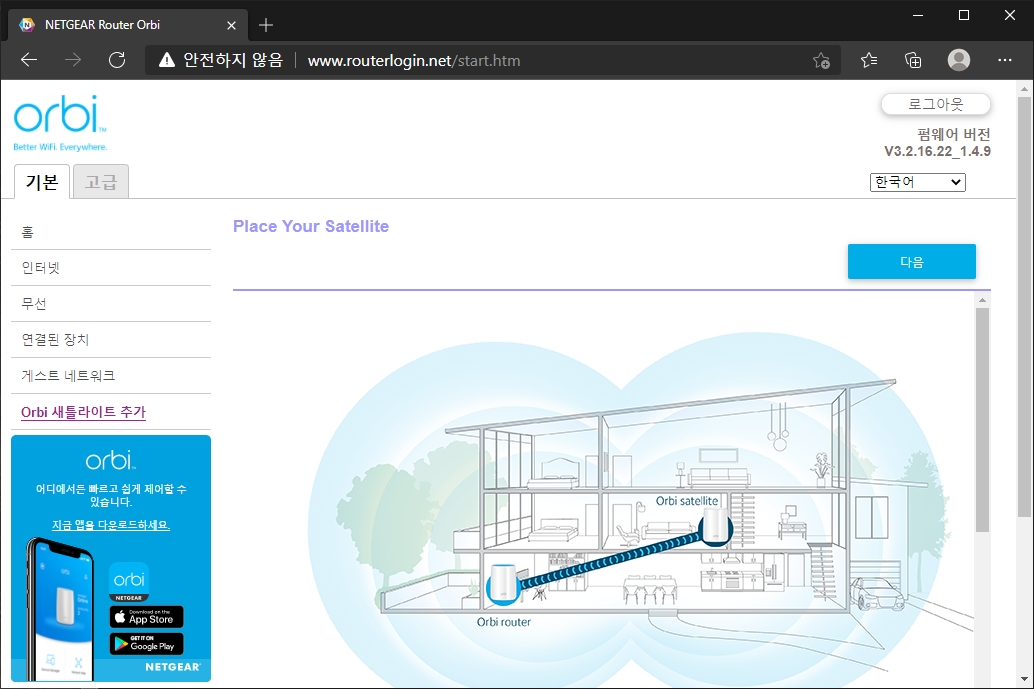The image size is (1034, 689).
Task: Open the 연결된 장치 menu item
Action: tap(111, 340)
